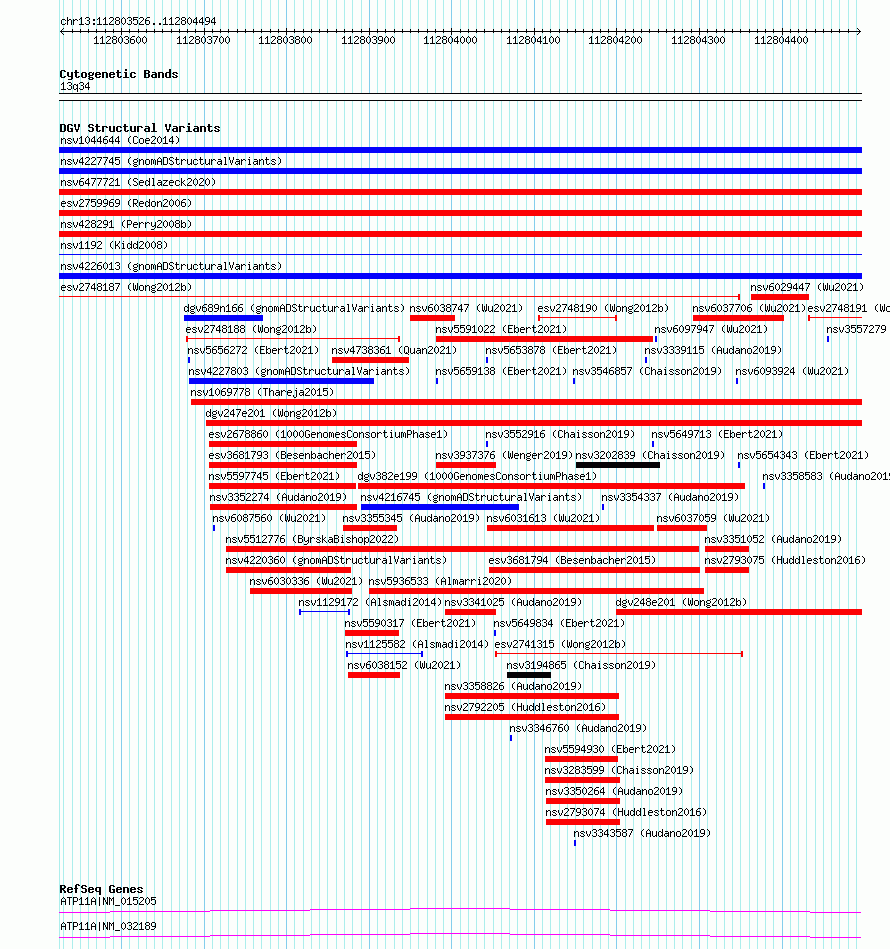Select nsv6097947 (Wu2021) variant
This screenshot has width=890, height=949.
point(711,329)
